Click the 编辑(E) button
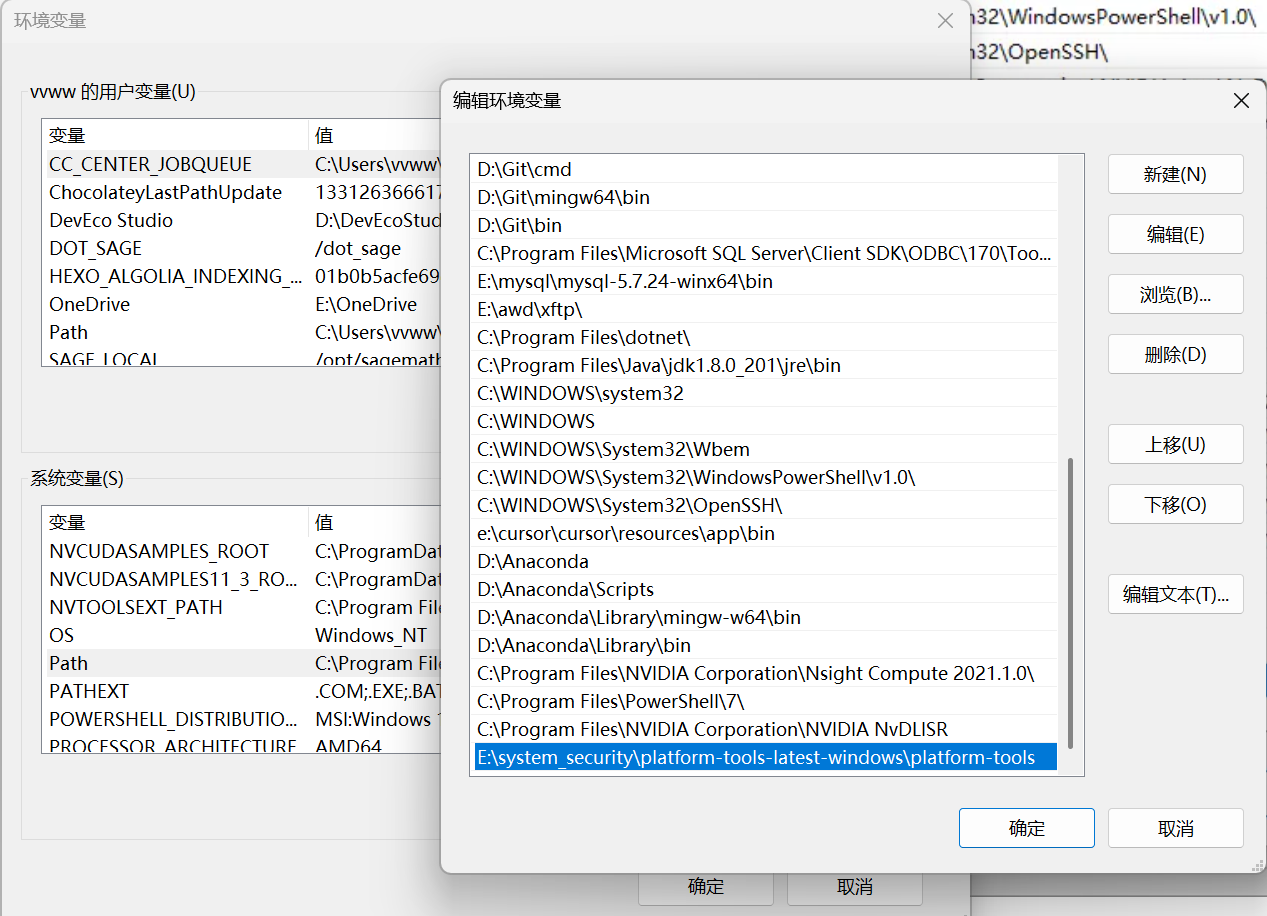 click(x=1175, y=235)
